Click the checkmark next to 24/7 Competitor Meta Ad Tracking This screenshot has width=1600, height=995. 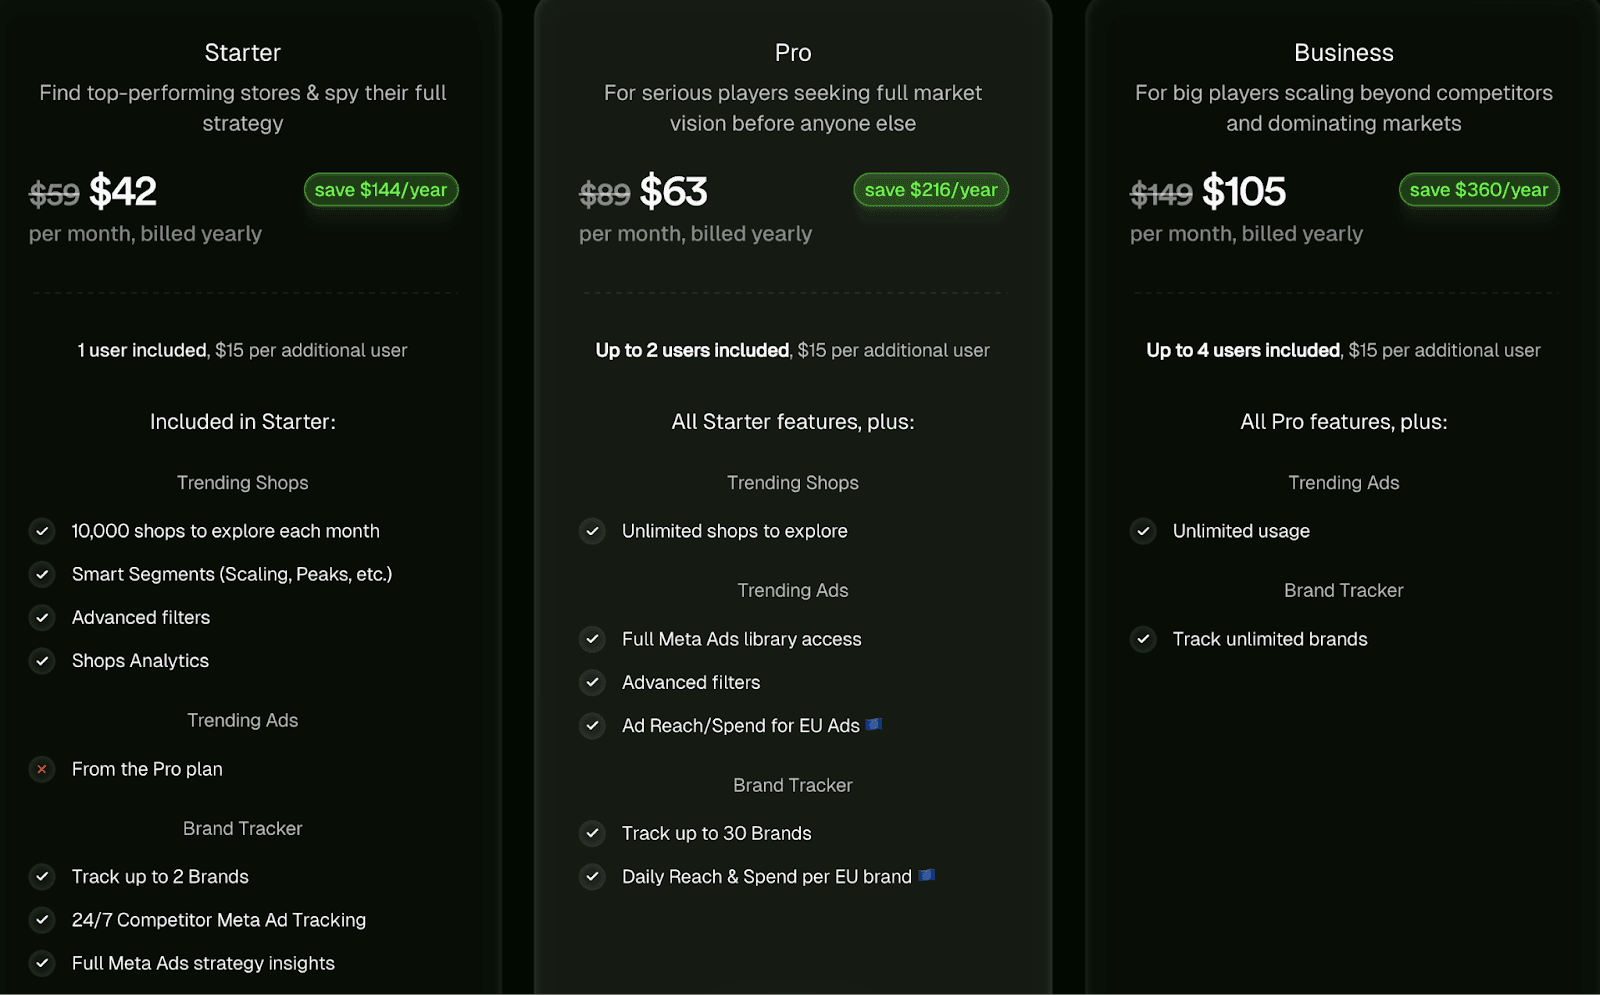click(42, 920)
